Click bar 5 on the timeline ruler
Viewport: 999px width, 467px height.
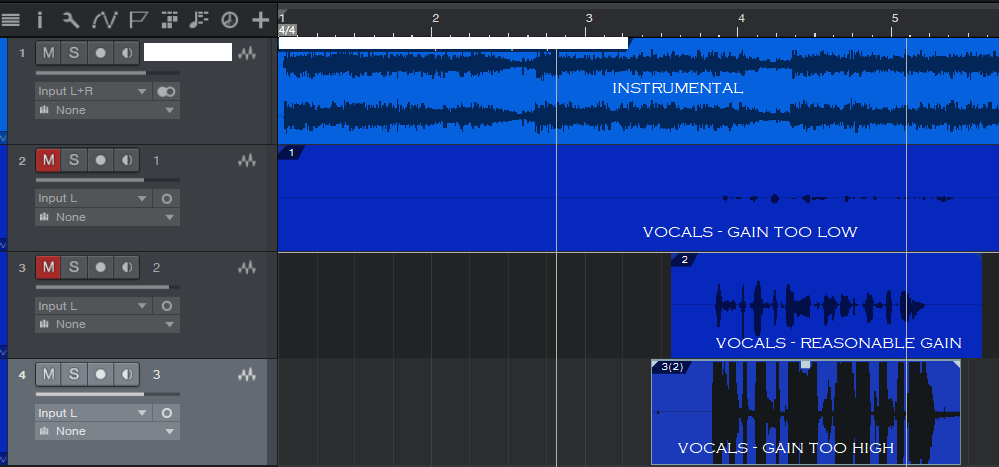(x=895, y=18)
